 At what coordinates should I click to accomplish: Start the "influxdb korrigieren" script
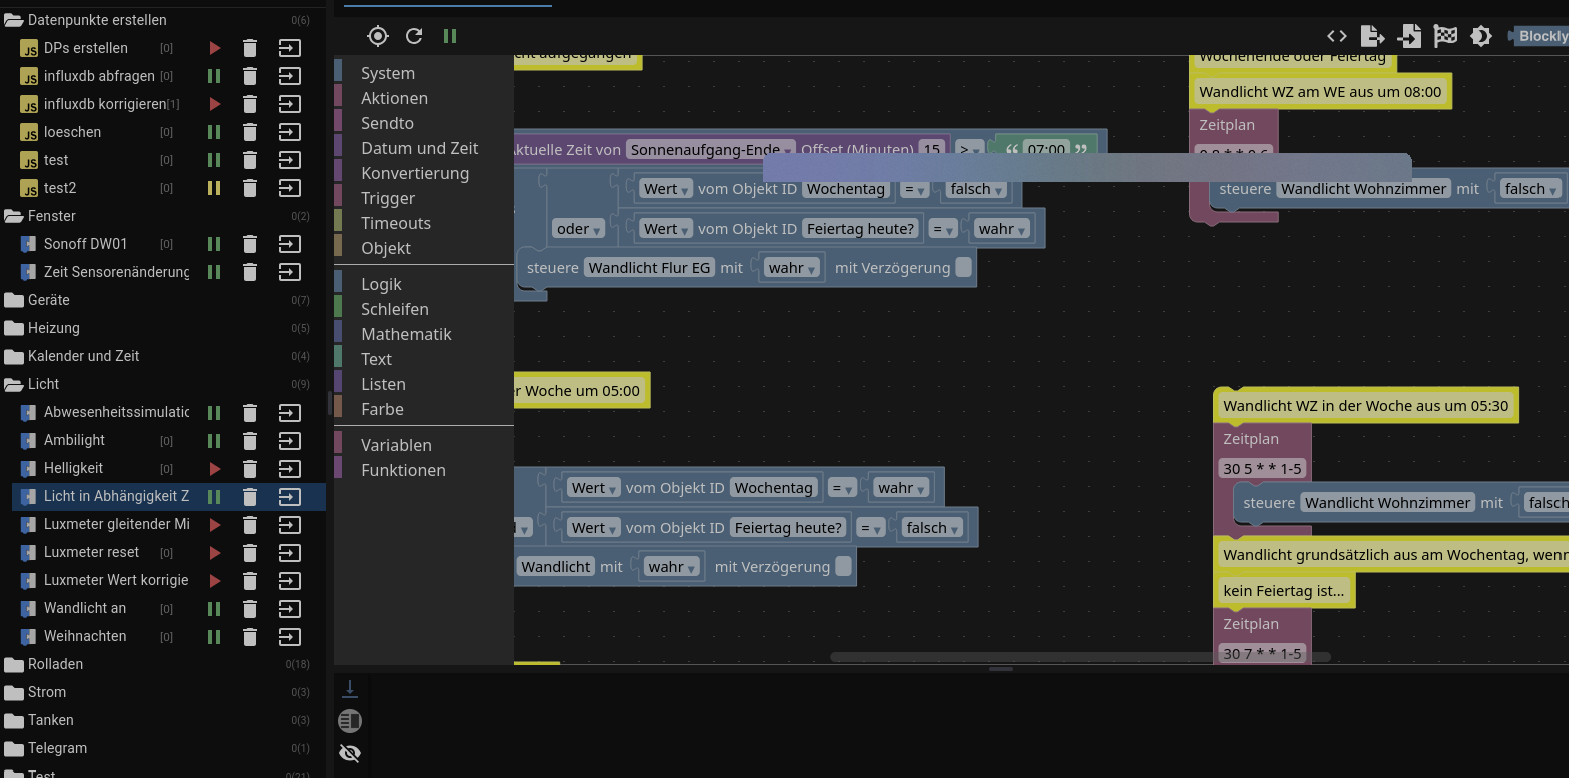pyautogui.click(x=214, y=104)
